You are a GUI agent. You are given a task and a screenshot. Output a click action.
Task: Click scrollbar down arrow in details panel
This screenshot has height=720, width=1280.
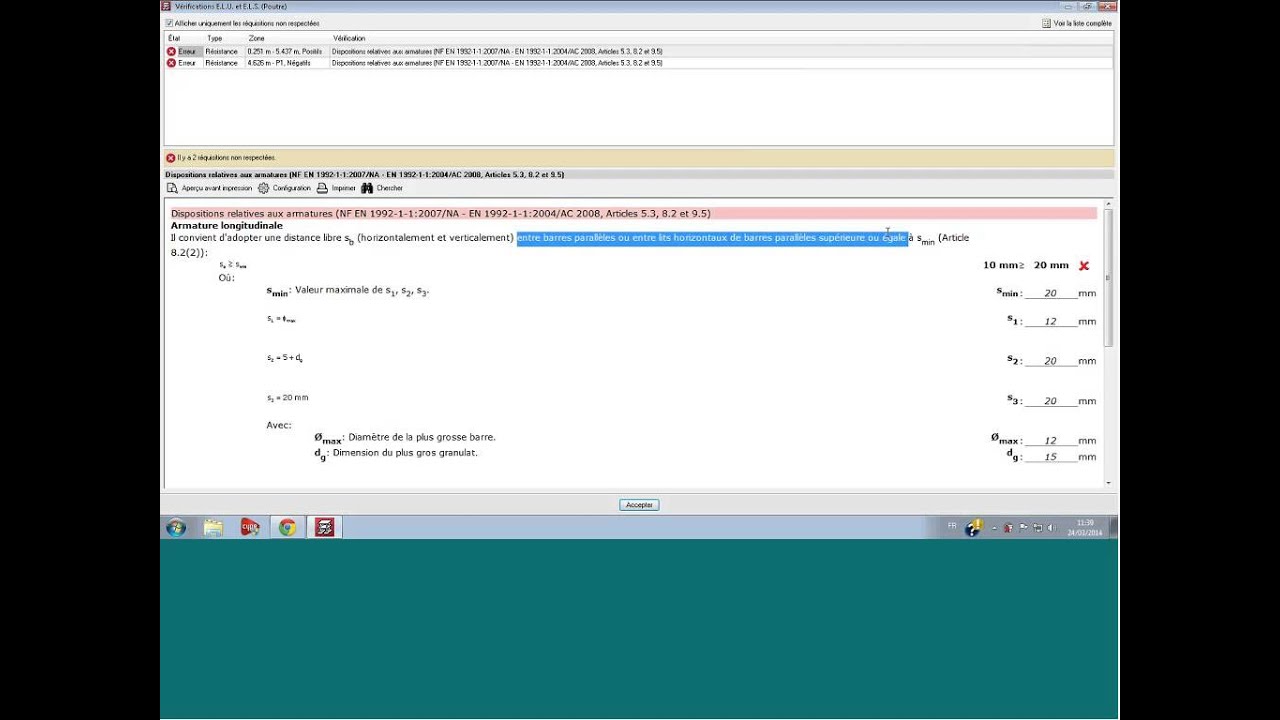click(1108, 483)
